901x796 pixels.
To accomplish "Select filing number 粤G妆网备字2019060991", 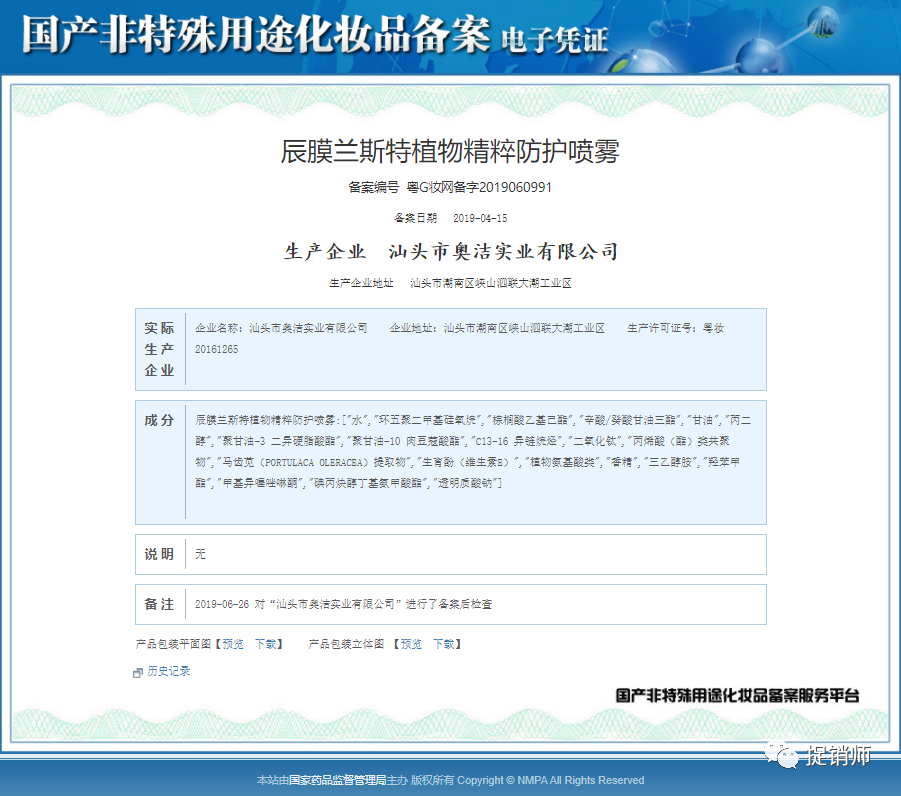I will [479, 187].
